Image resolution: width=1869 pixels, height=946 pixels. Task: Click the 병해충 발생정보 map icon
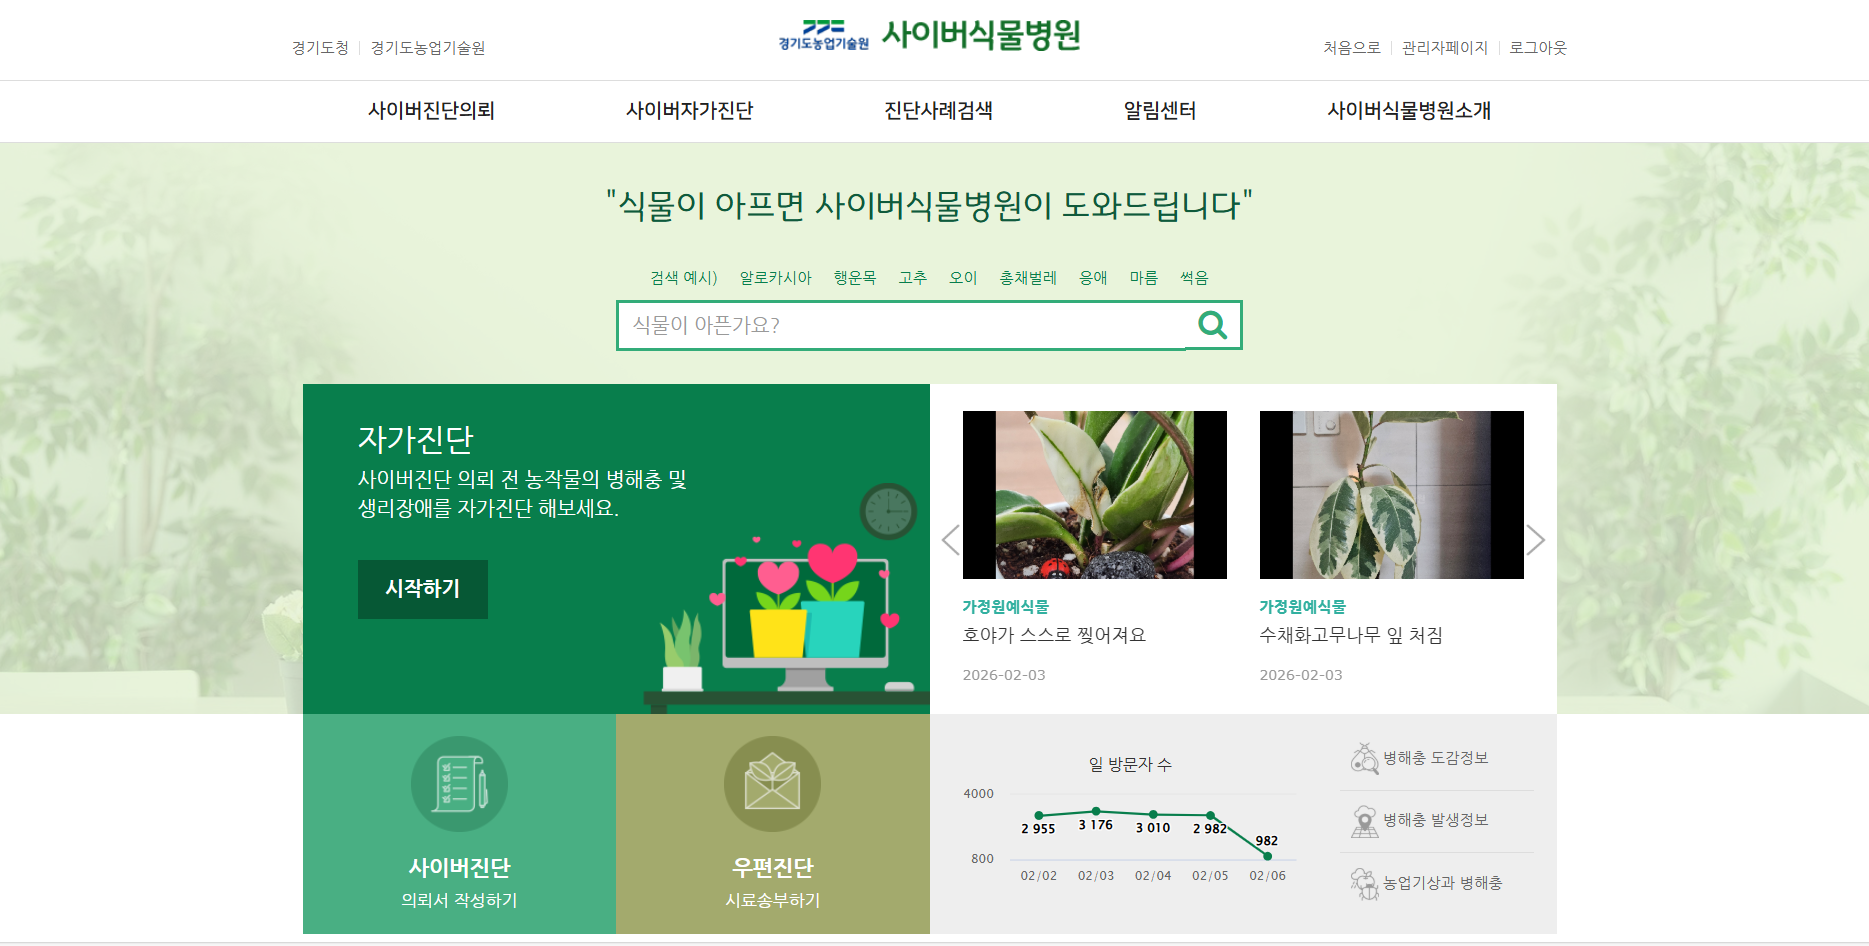(1365, 821)
